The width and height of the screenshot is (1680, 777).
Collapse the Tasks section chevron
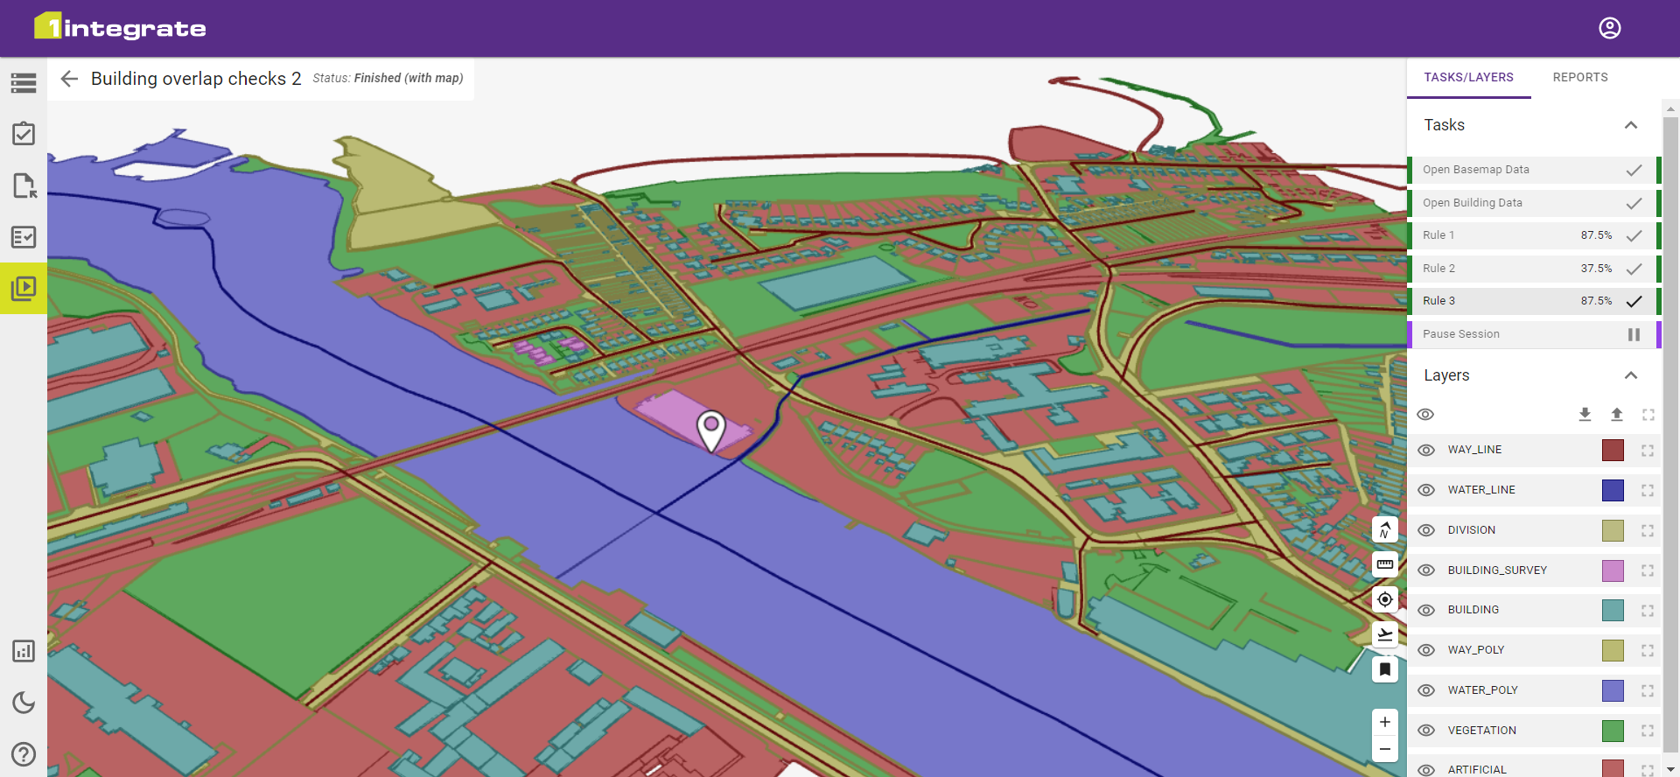tap(1630, 125)
